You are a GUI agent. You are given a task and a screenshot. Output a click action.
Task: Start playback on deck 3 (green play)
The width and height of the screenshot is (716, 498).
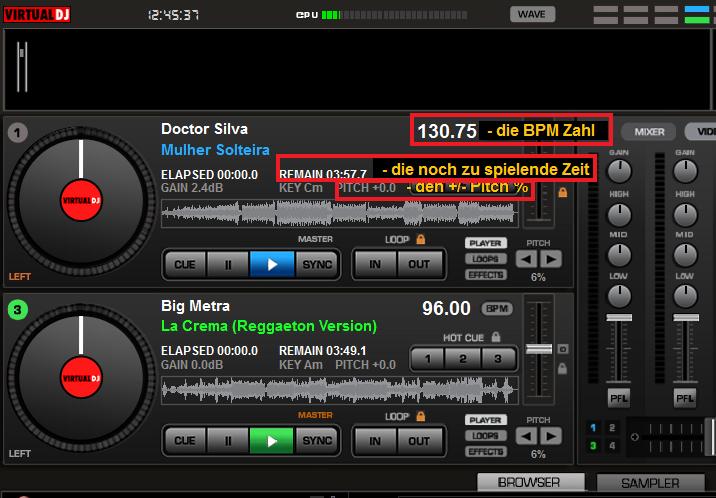(x=272, y=440)
